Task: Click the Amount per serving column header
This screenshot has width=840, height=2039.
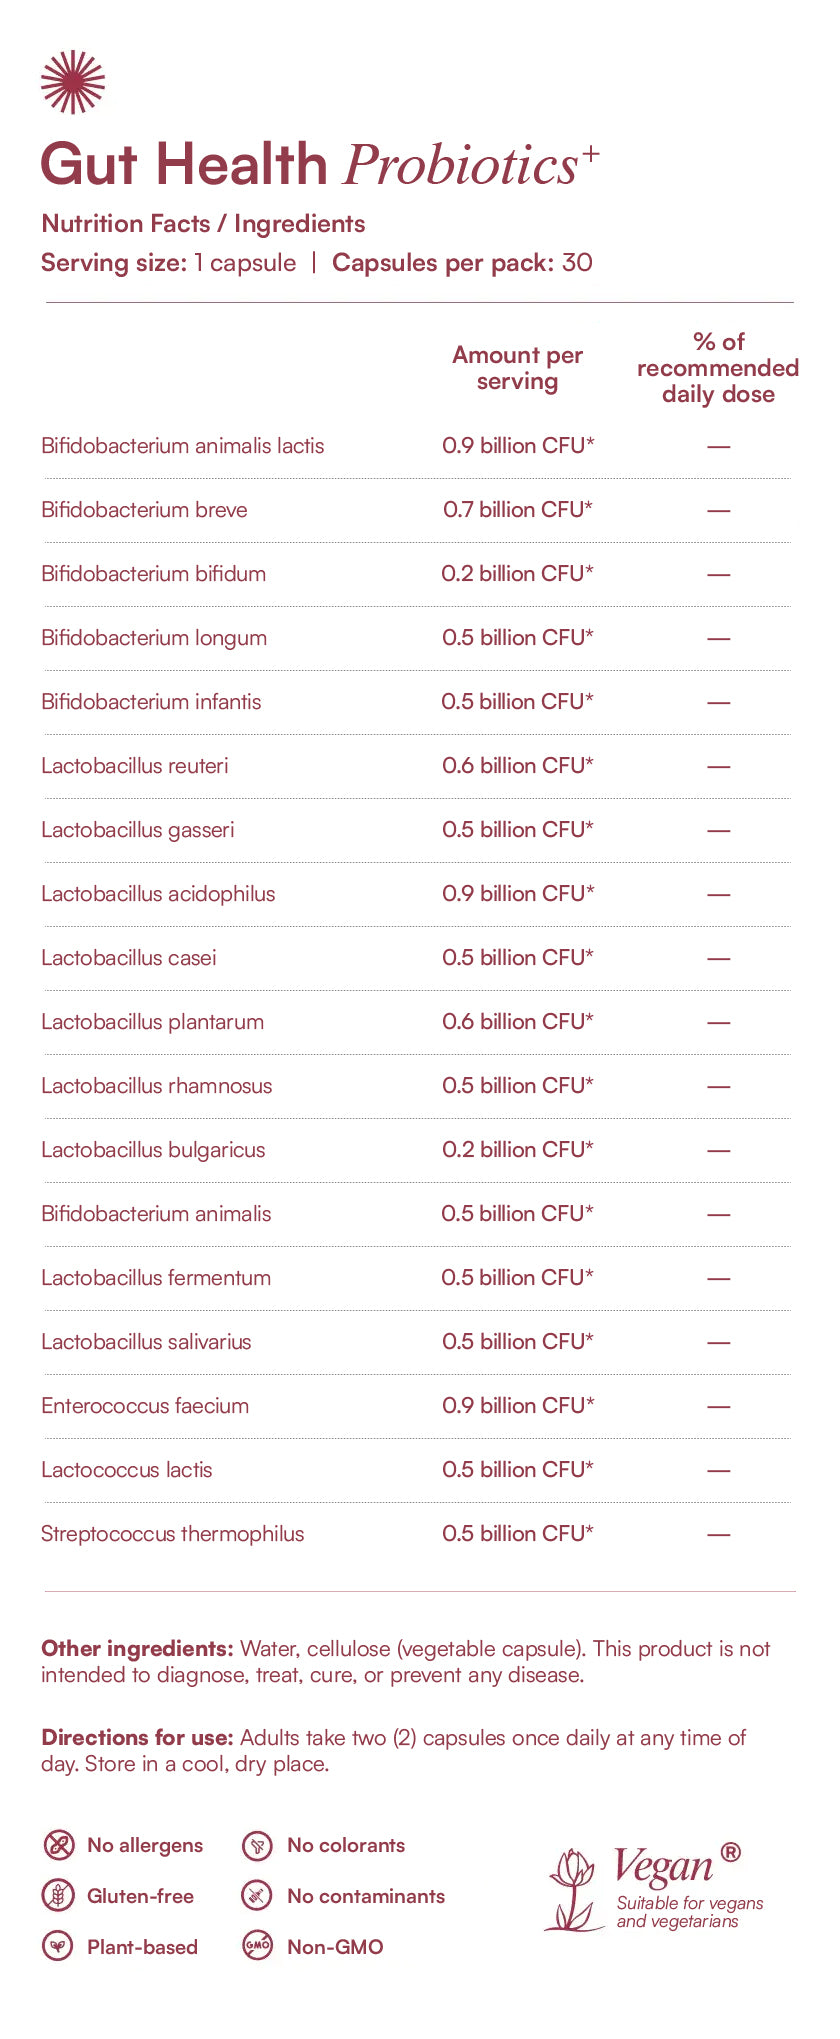Action: (x=517, y=368)
